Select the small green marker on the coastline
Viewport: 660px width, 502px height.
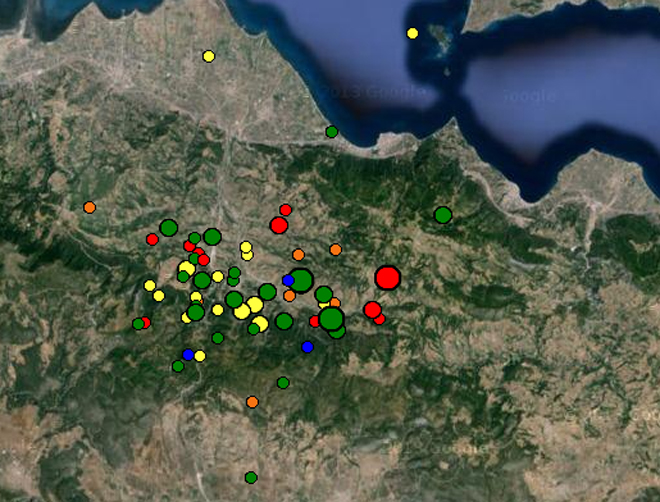(x=331, y=131)
